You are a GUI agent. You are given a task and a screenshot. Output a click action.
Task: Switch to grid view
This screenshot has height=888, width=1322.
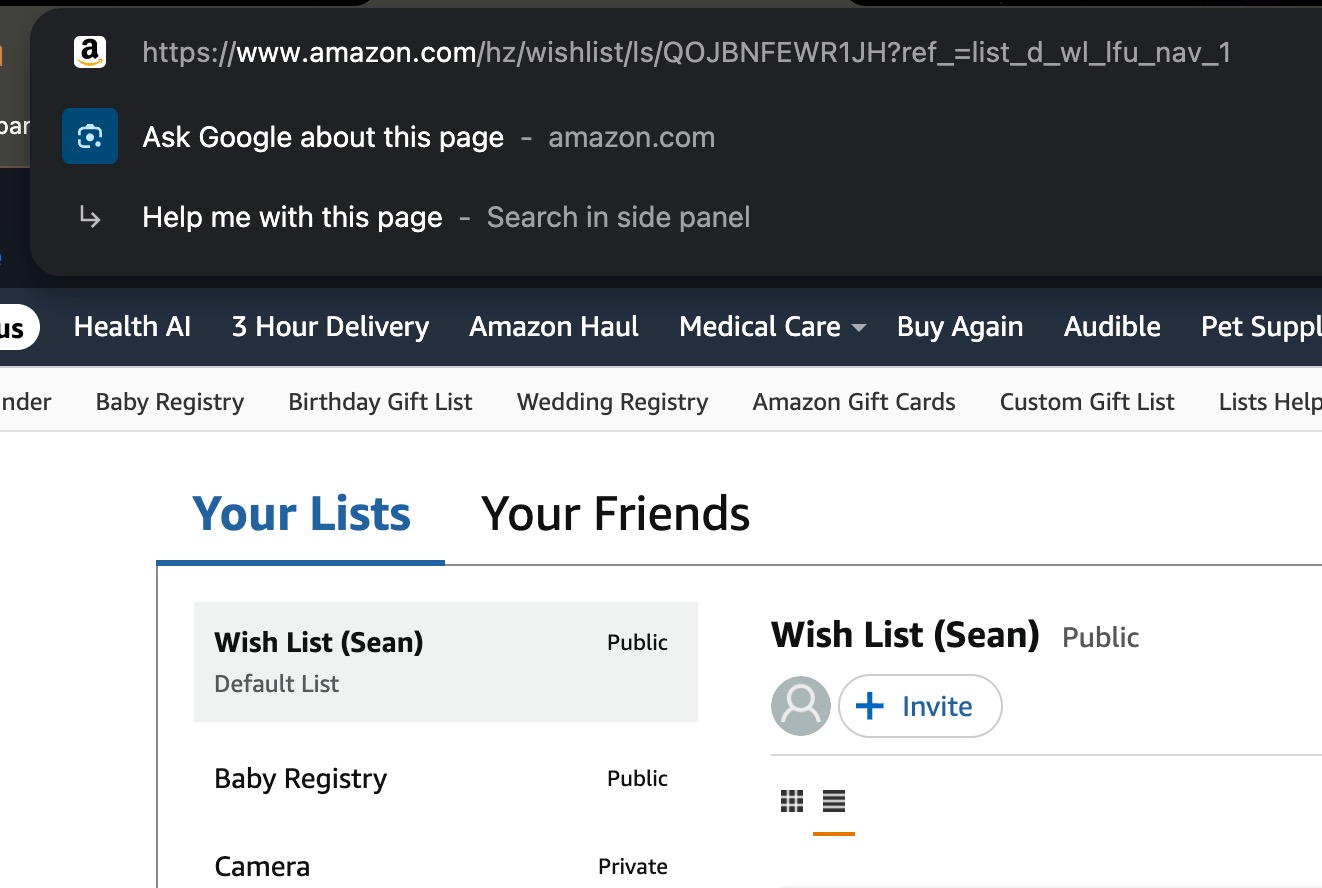[x=791, y=800]
